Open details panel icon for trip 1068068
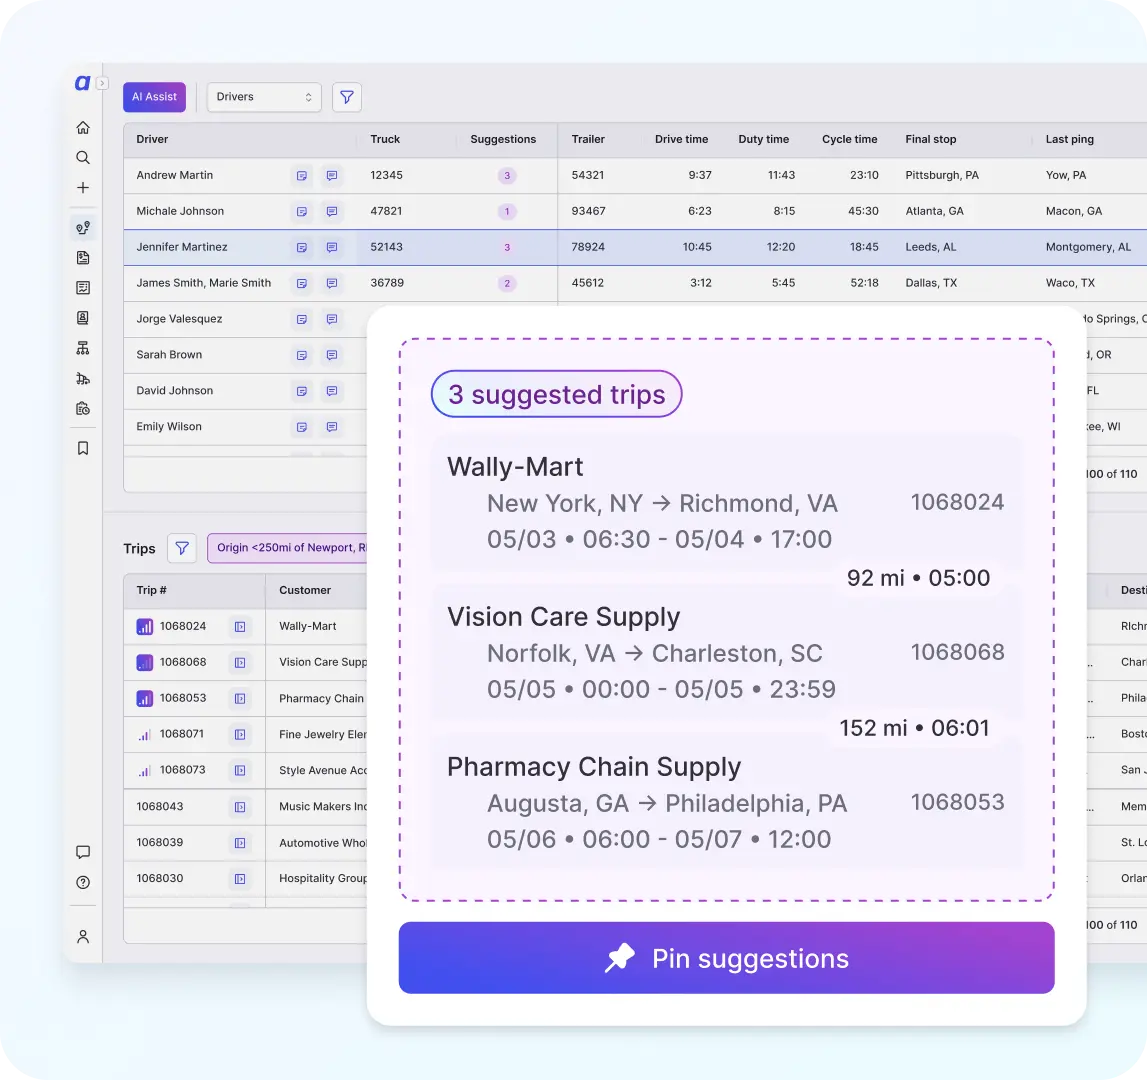 tap(240, 662)
